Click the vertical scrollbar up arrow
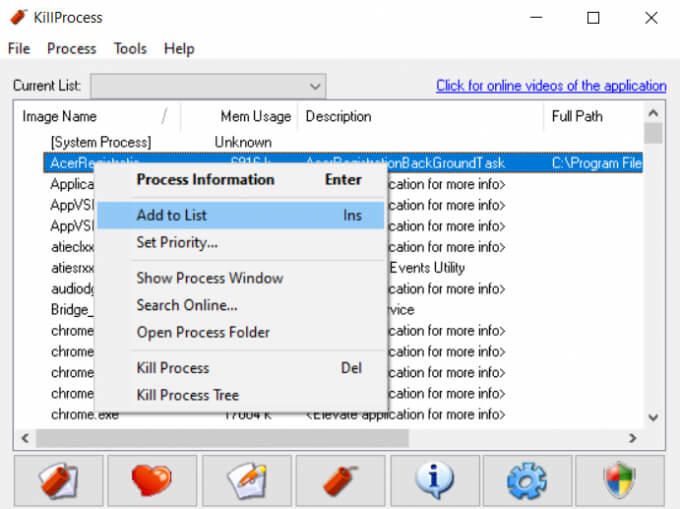The width and height of the screenshot is (680, 509). click(653, 114)
